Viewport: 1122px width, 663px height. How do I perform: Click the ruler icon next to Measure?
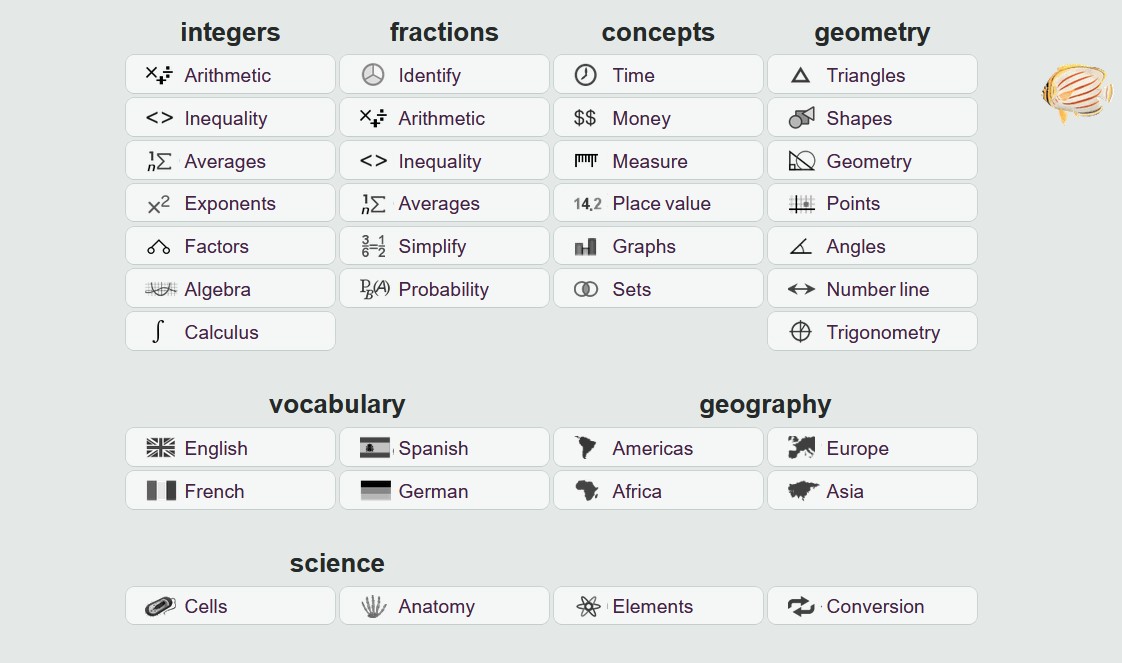click(585, 161)
